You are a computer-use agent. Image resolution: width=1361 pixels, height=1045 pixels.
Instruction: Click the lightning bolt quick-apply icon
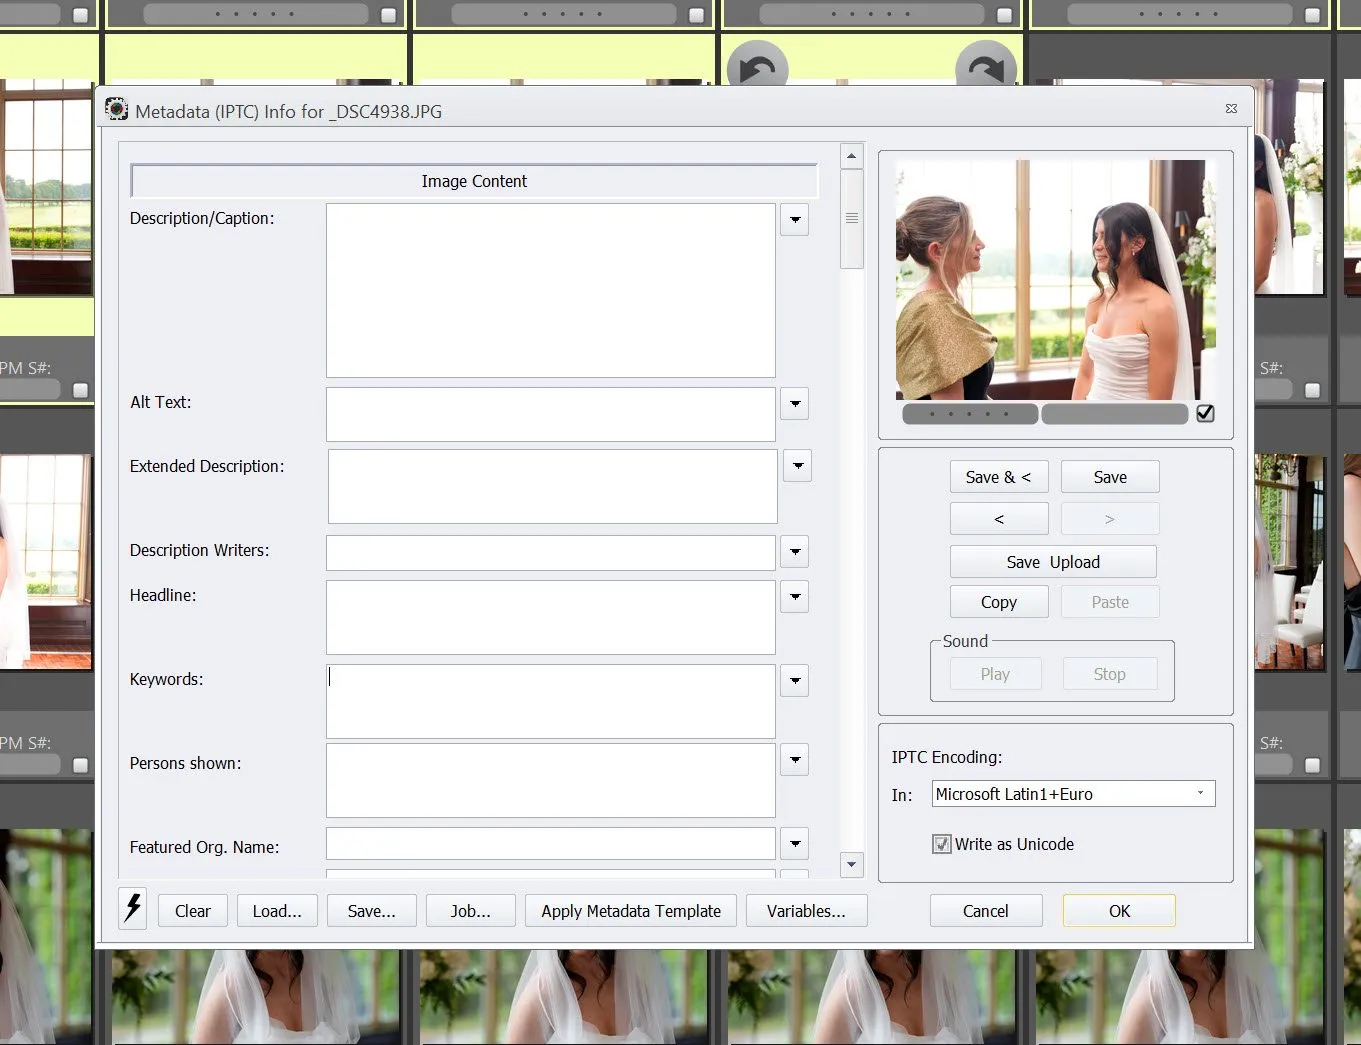click(132, 908)
